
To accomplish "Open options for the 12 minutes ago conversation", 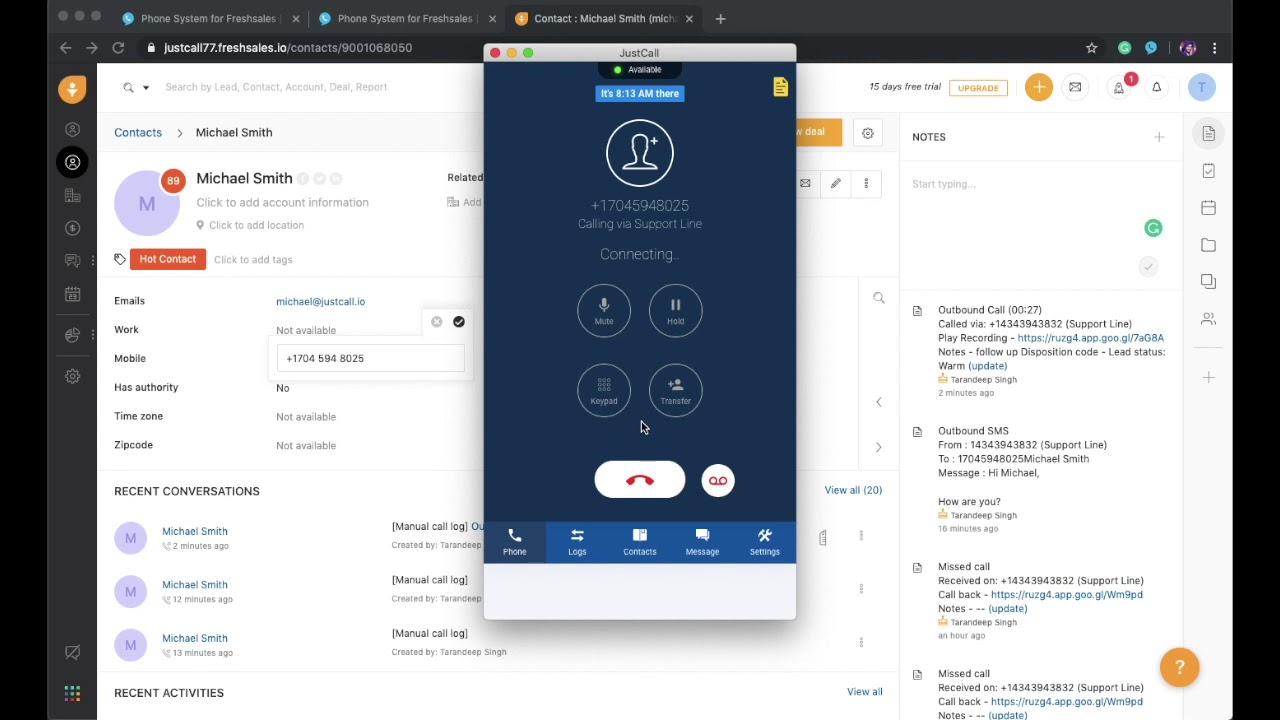I will tap(861, 590).
